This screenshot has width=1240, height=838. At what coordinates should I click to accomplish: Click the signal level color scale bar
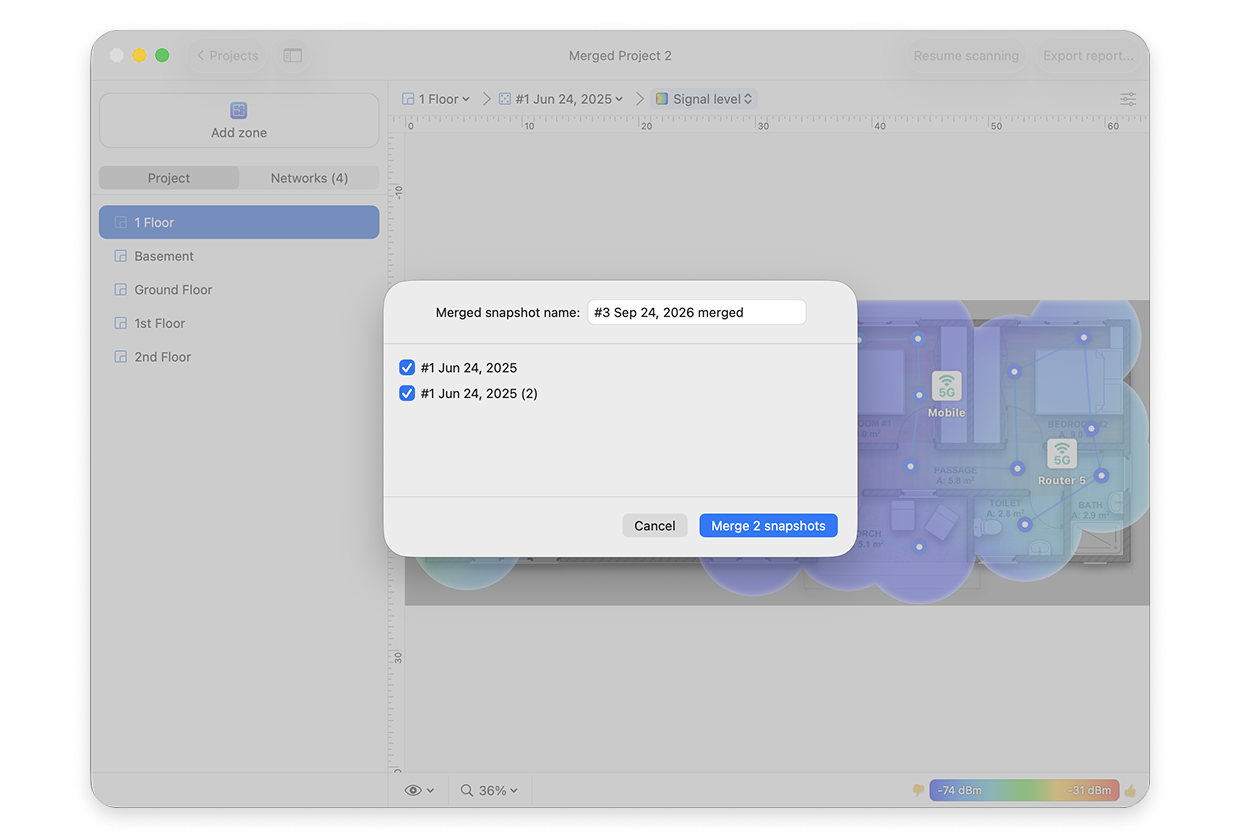coord(1024,790)
